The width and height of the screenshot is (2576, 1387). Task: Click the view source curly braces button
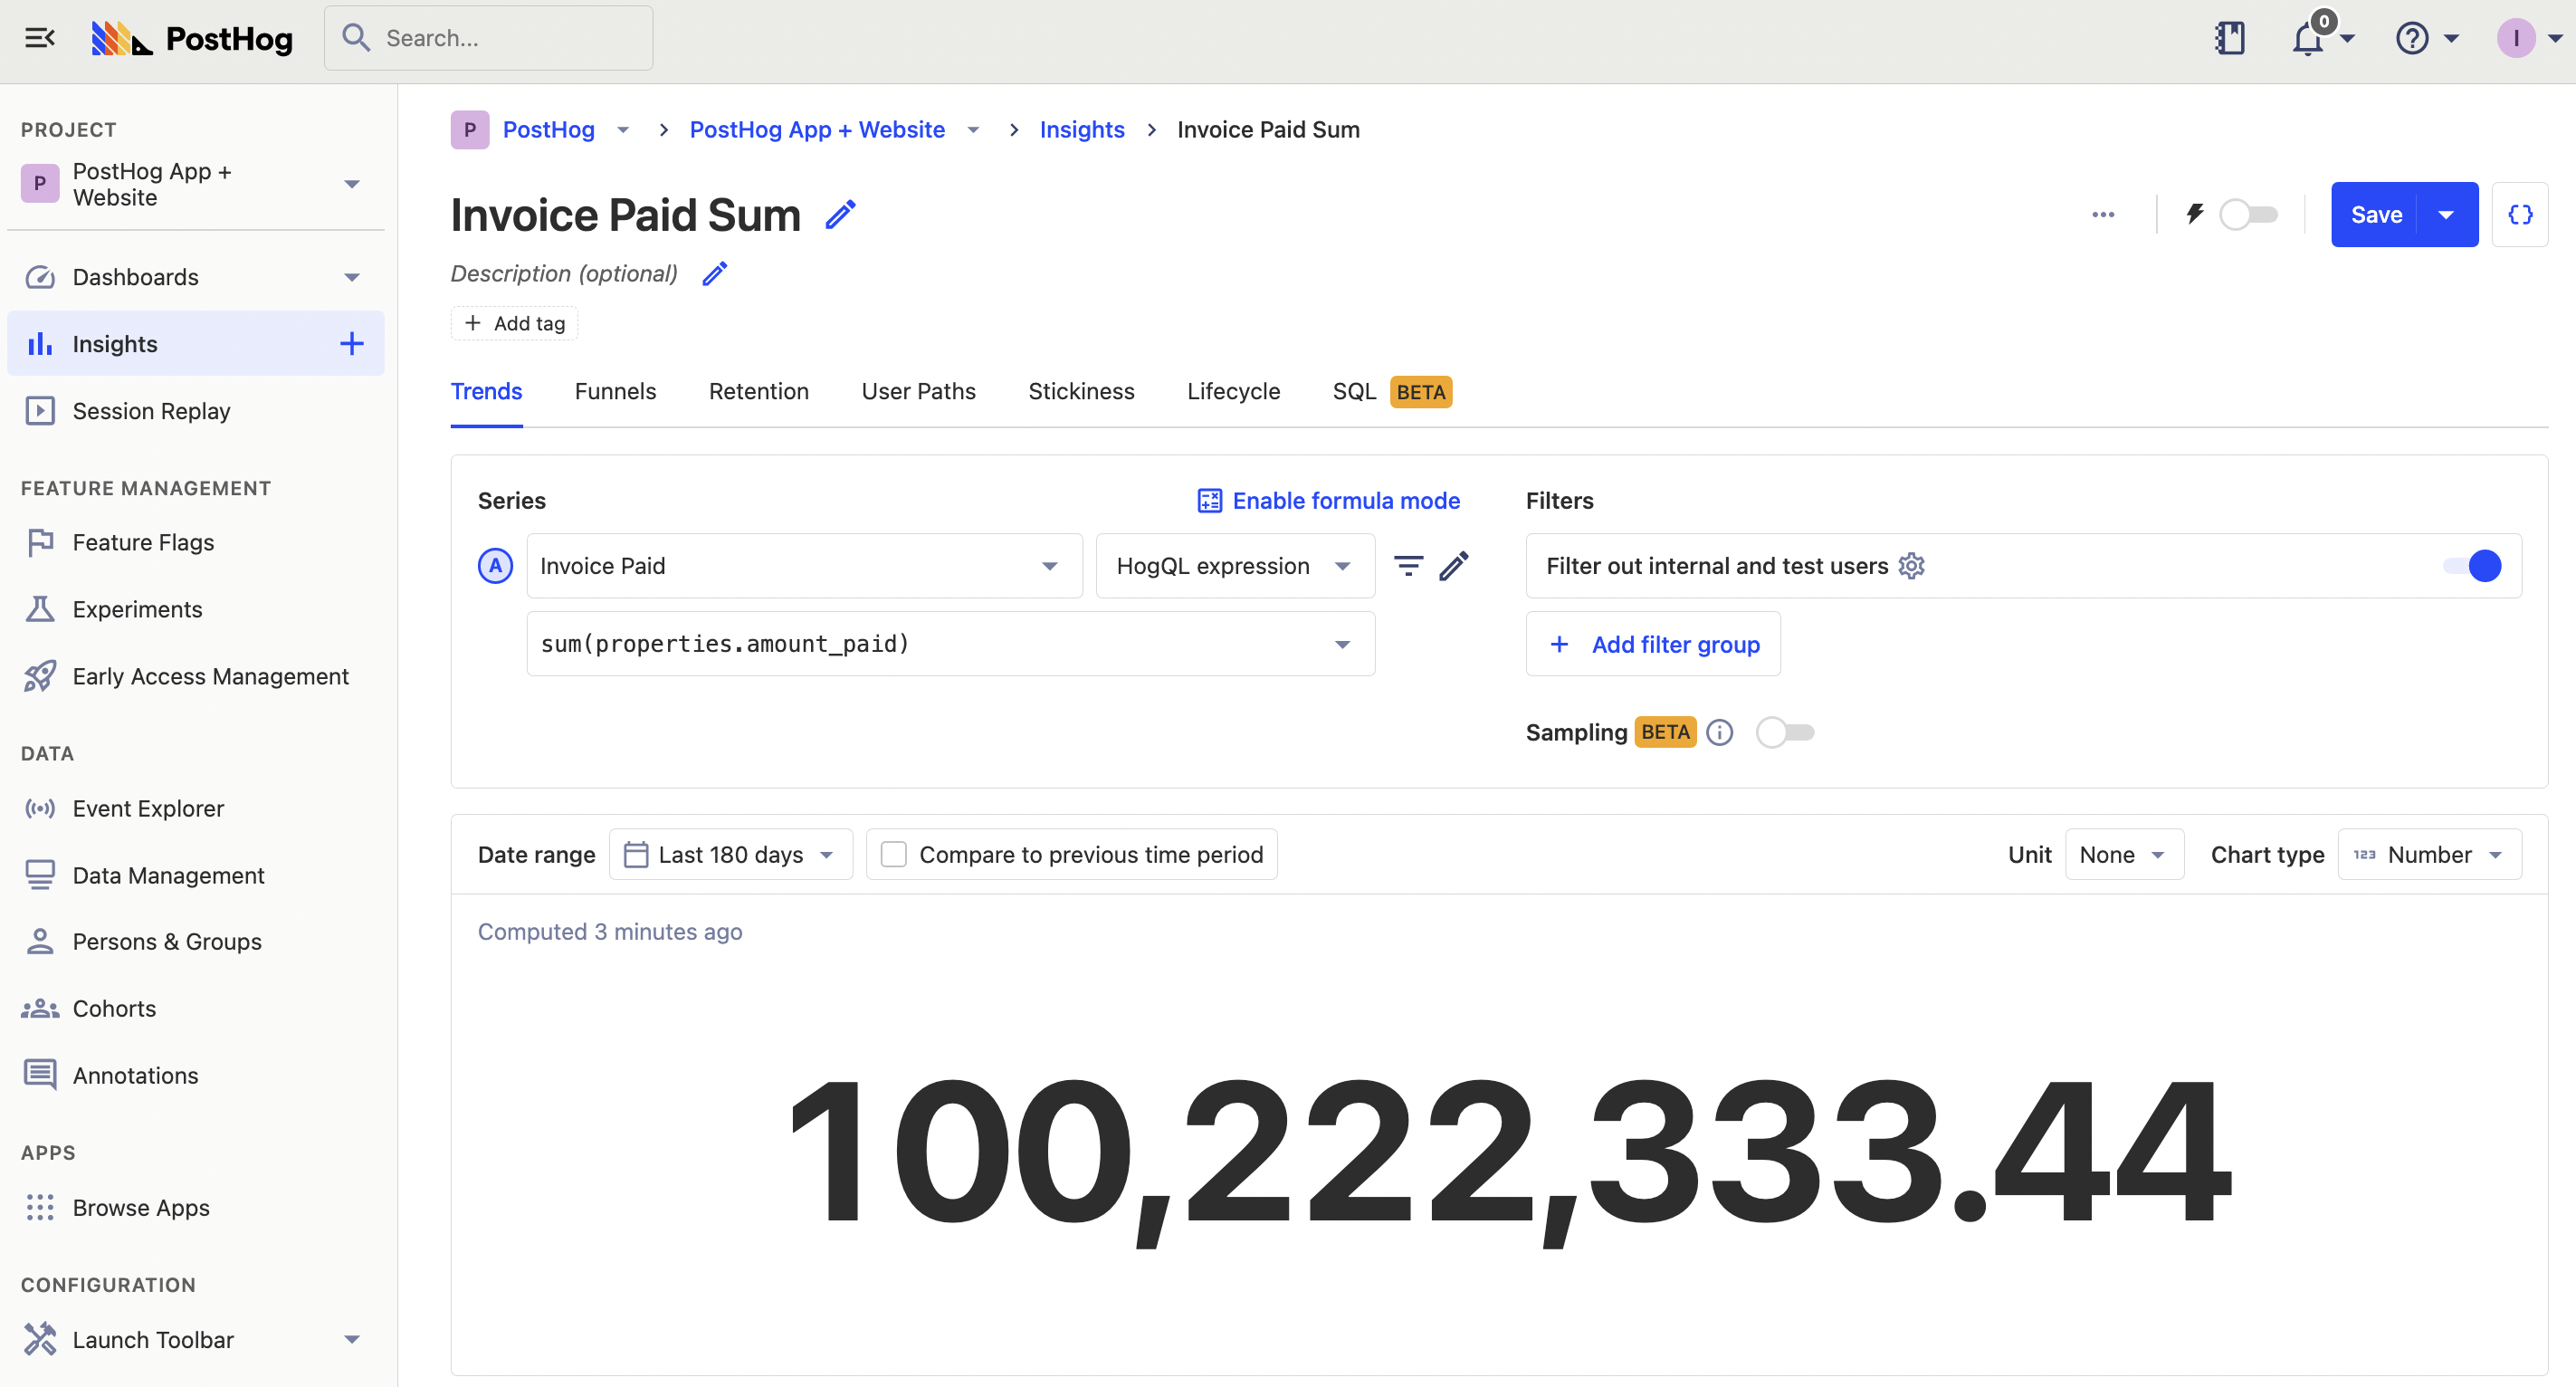(x=2520, y=215)
